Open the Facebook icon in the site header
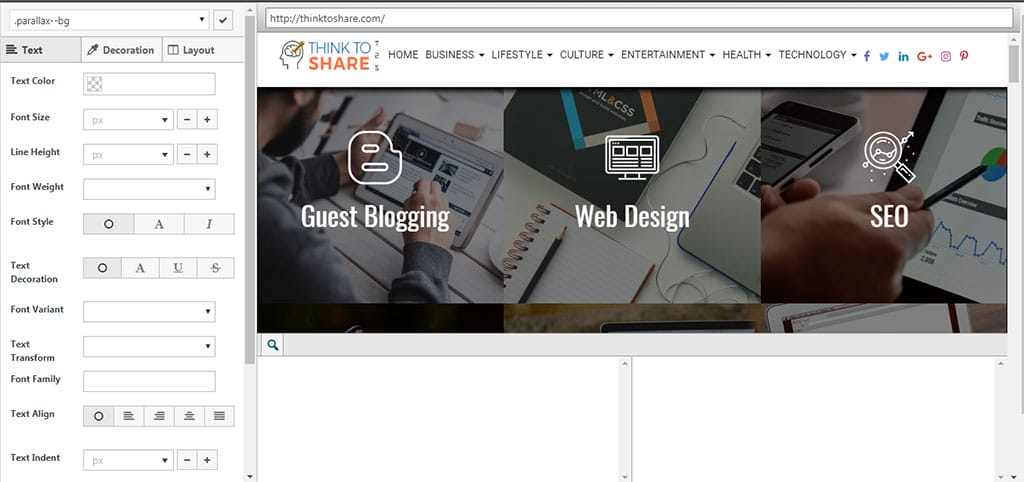The height and width of the screenshot is (482, 1024). (x=867, y=56)
